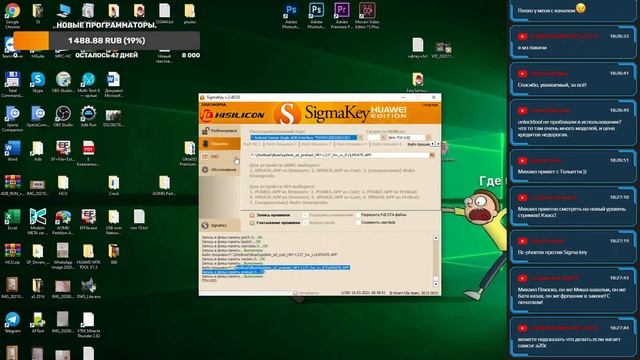
Task: Open the Modem META desktop shortcut
Action: [x=38, y=222]
